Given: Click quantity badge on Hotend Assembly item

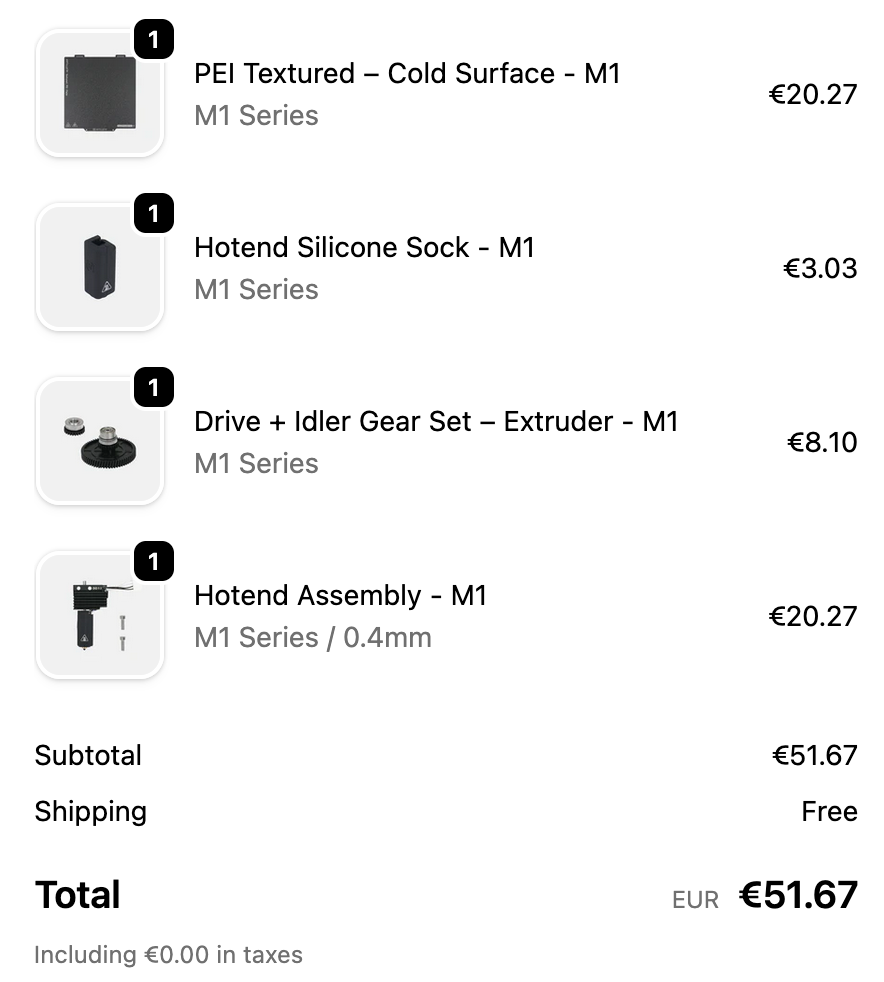Looking at the screenshot, I should pos(153,562).
